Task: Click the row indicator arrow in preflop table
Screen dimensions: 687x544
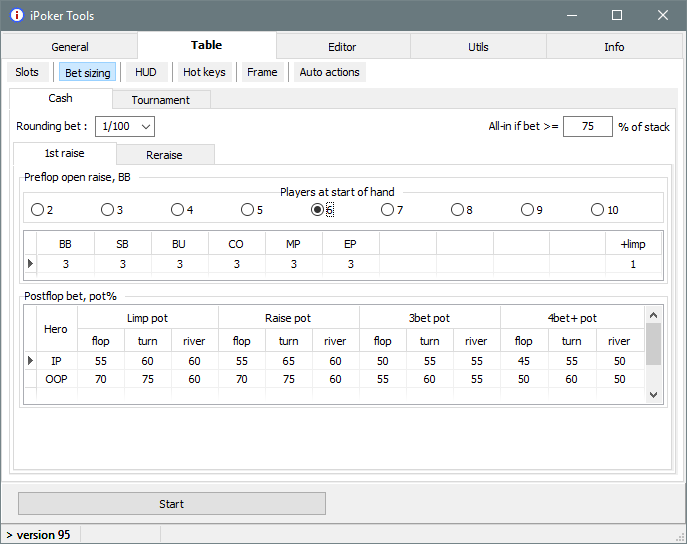Action: coord(30,264)
